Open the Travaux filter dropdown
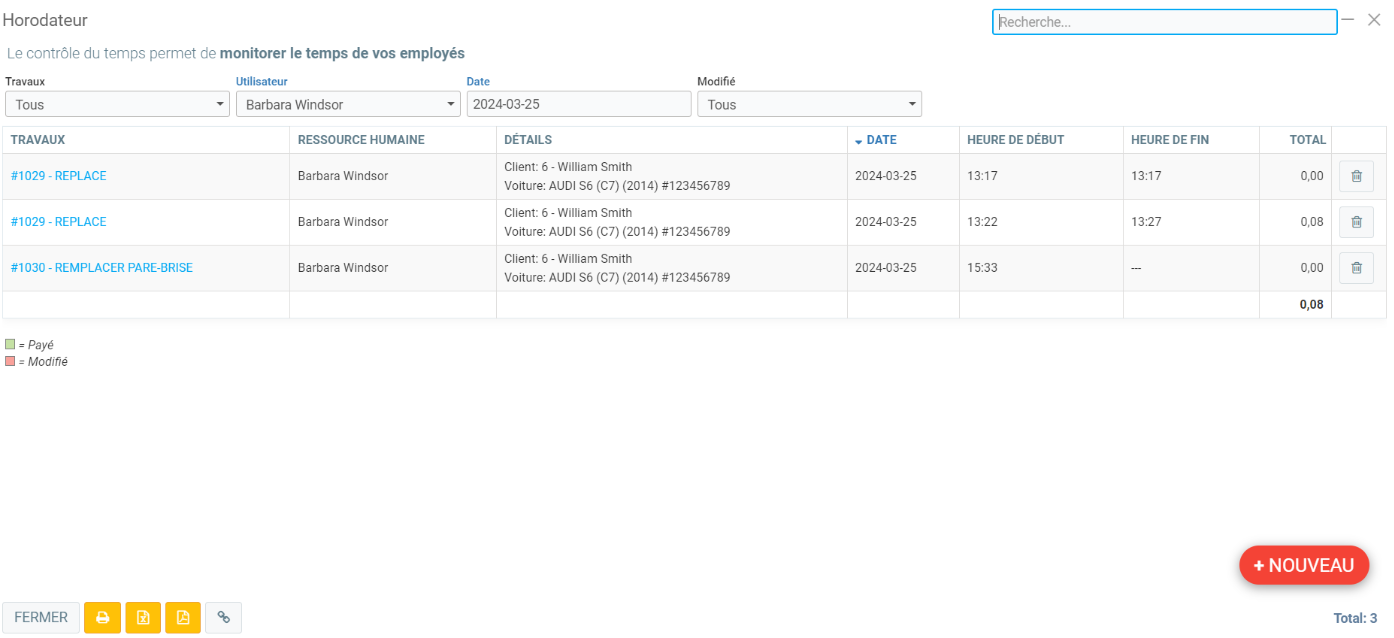The height and width of the screenshot is (638, 1394). (x=117, y=104)
